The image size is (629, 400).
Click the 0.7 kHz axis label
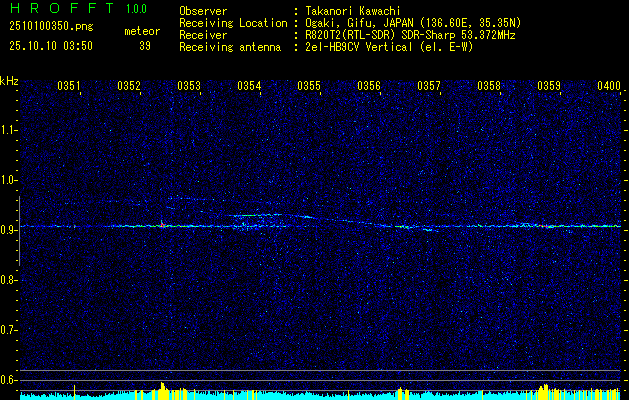coord(7,330)
